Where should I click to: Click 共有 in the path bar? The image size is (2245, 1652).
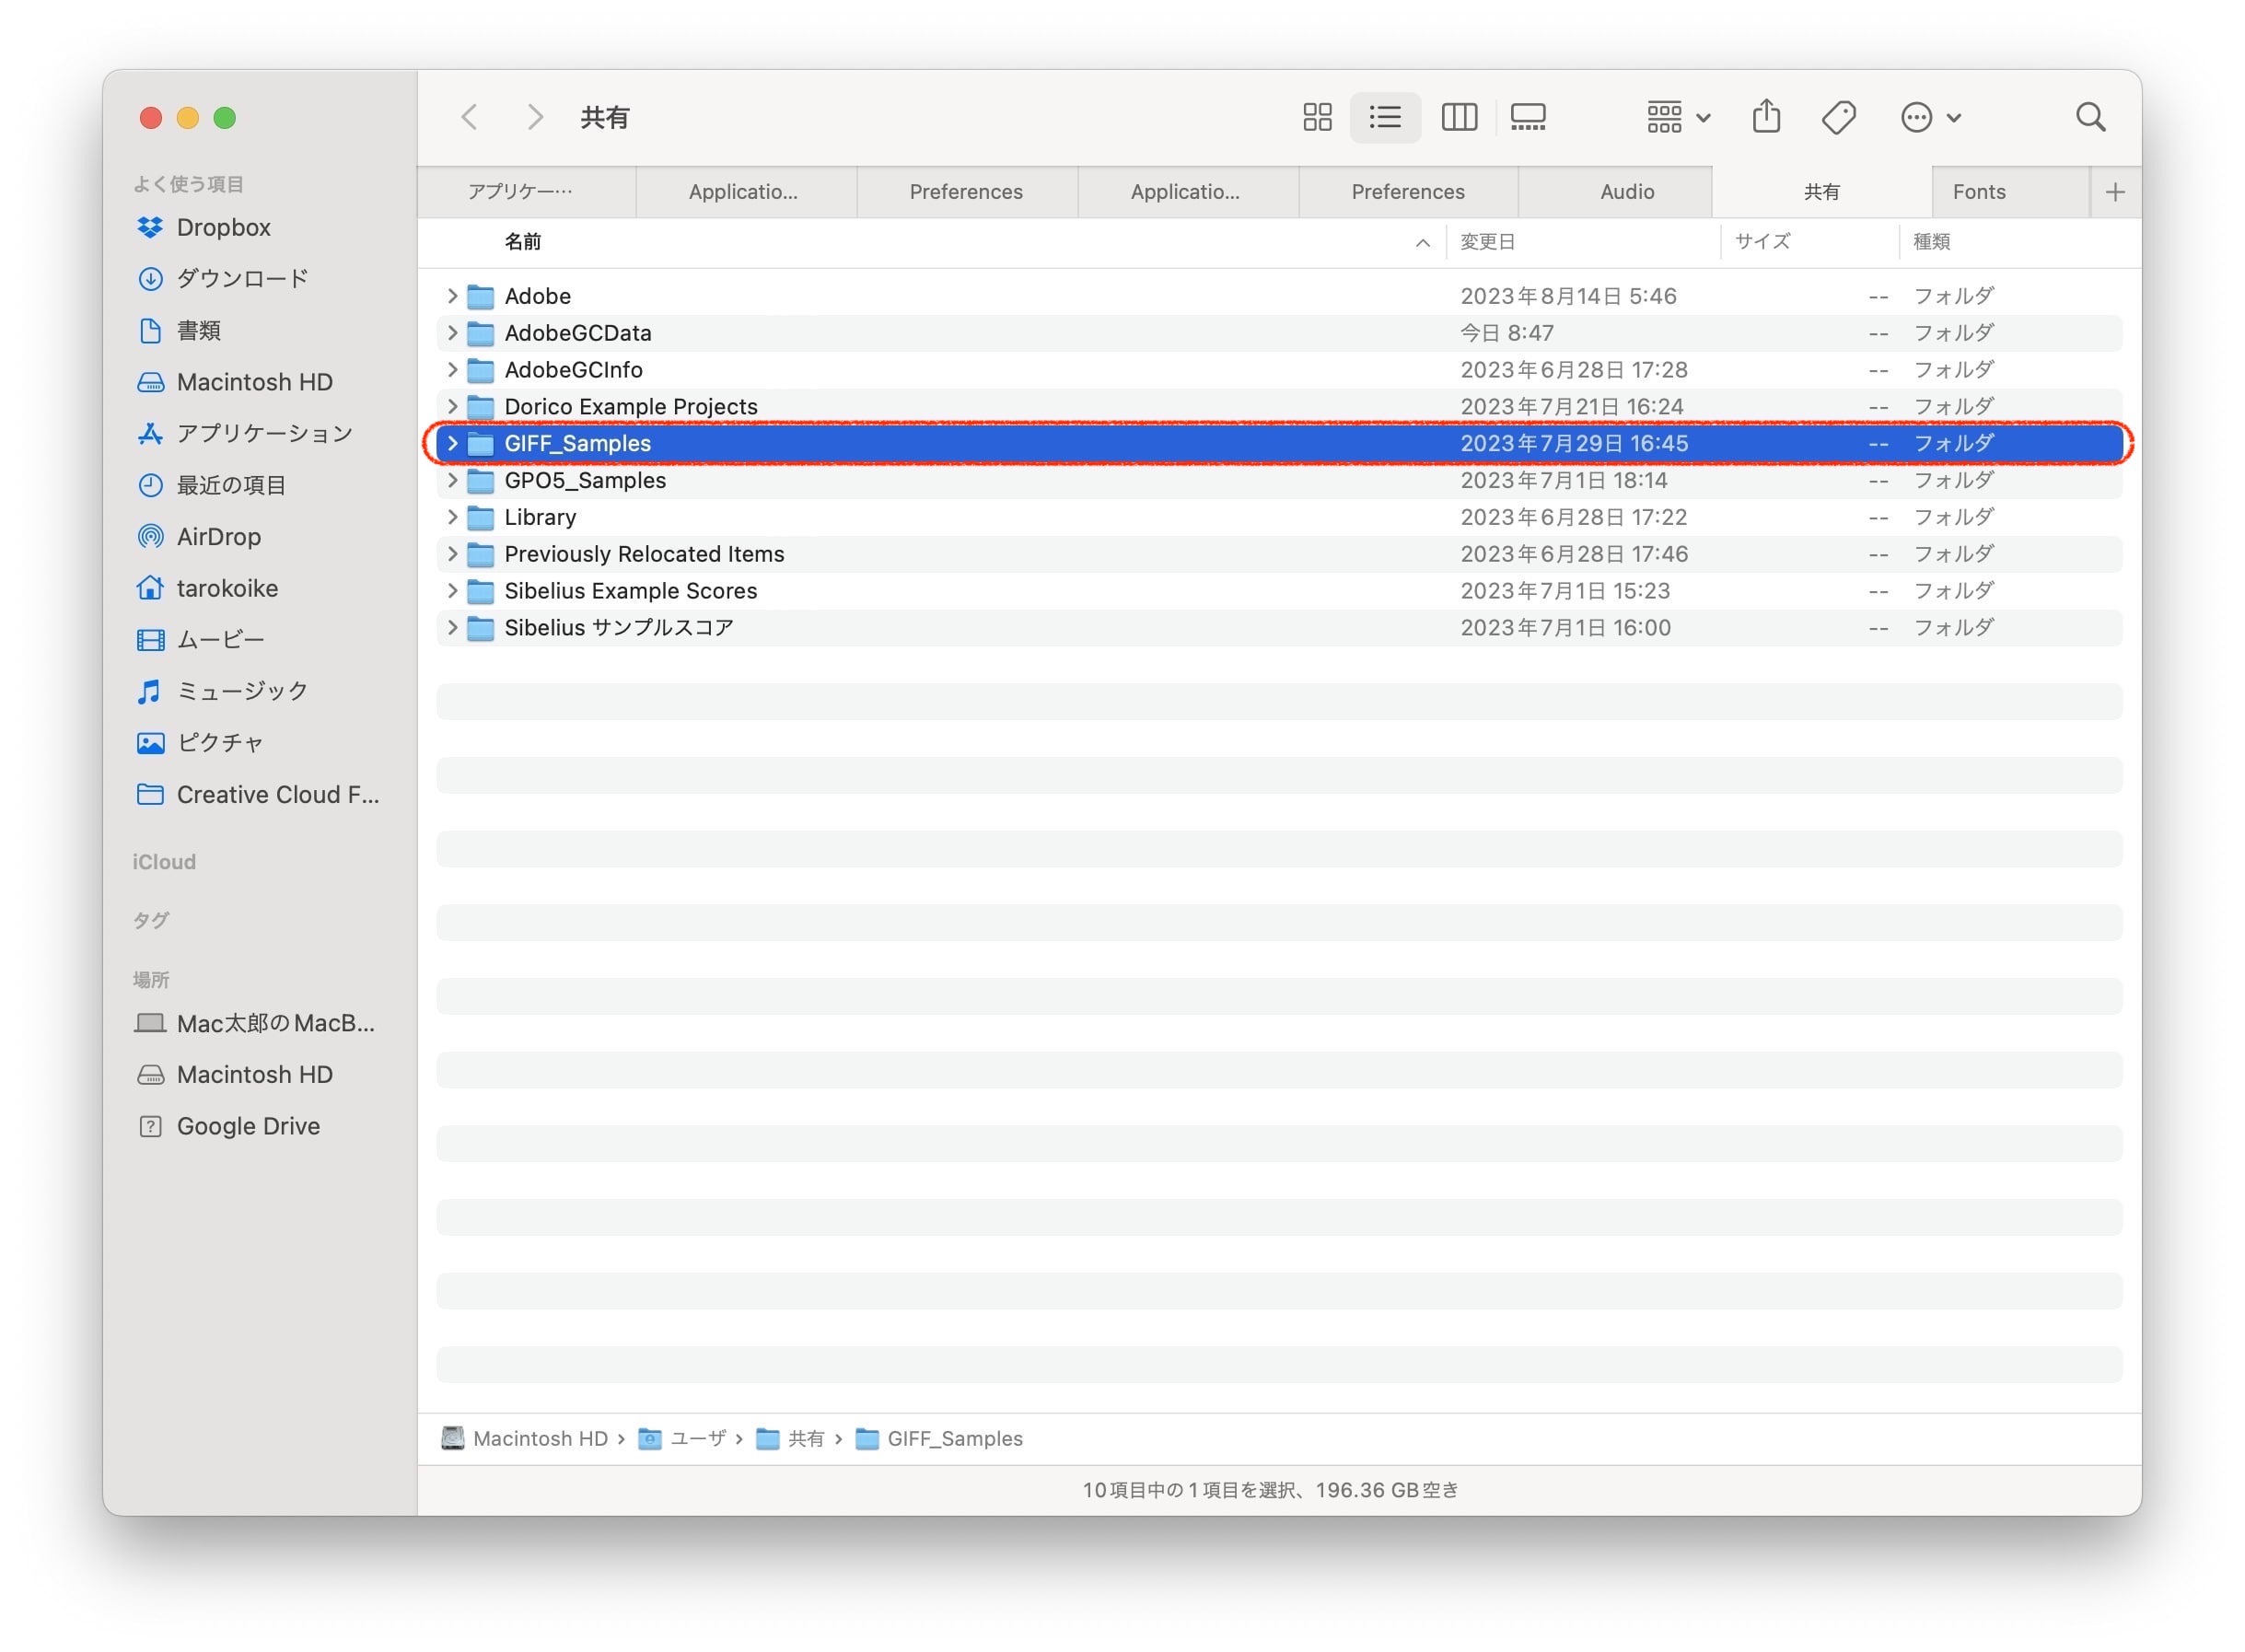pyautogui.click(x=790, y=1439)
